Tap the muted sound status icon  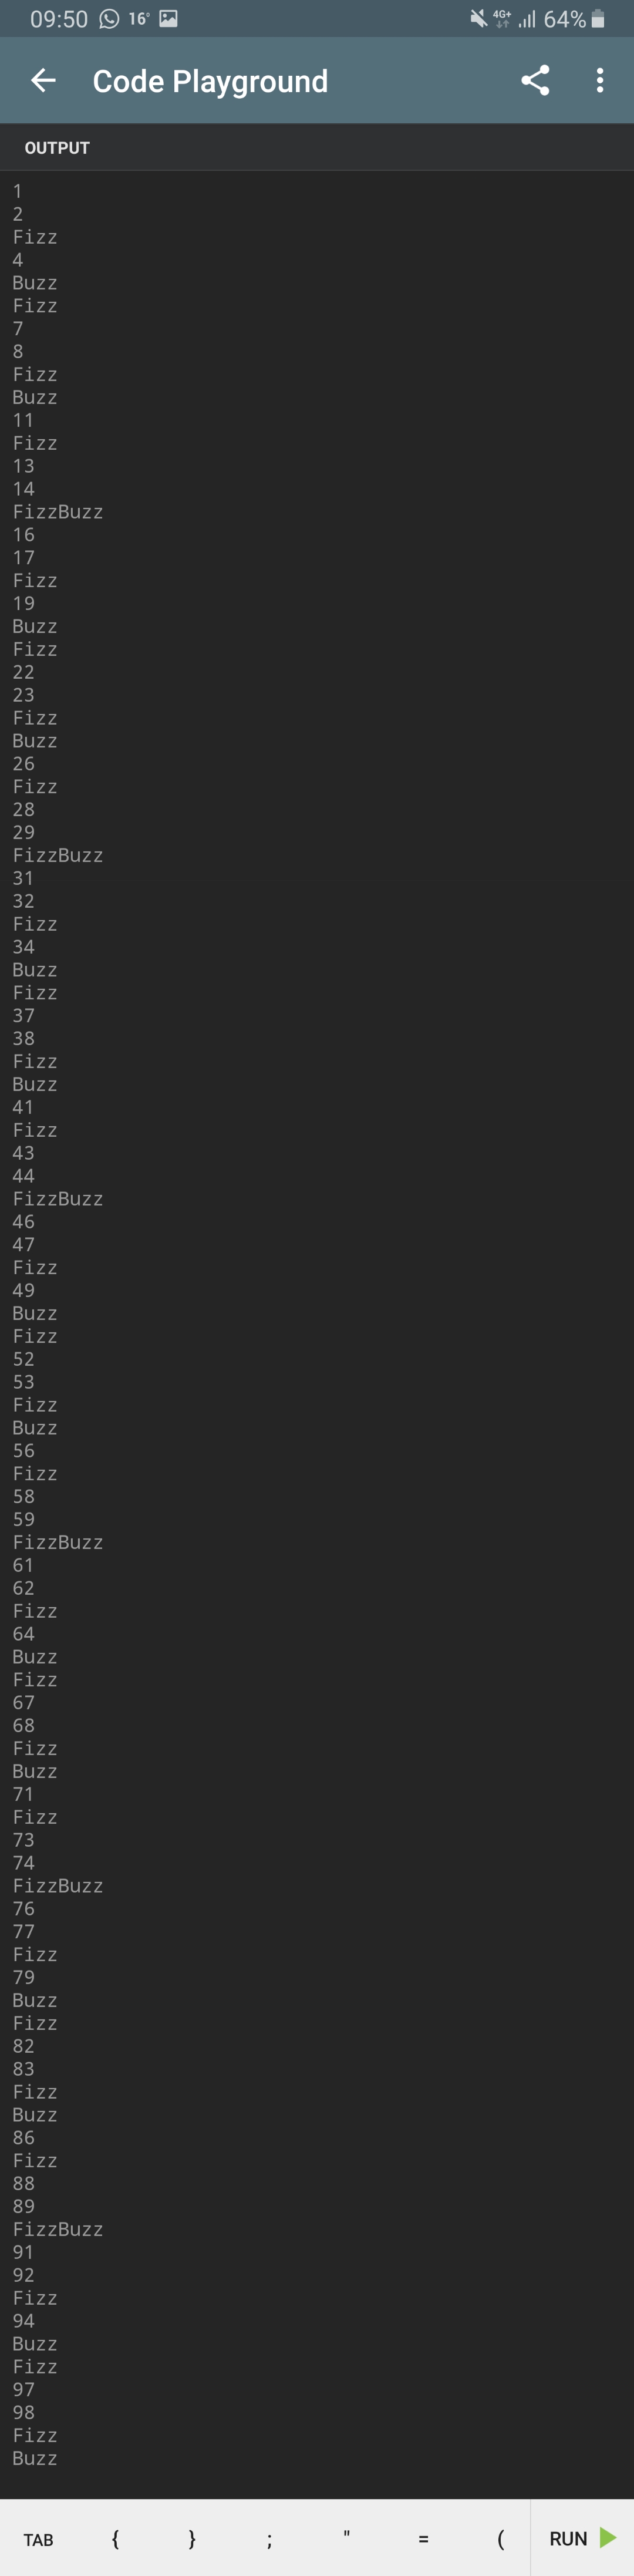478,19
